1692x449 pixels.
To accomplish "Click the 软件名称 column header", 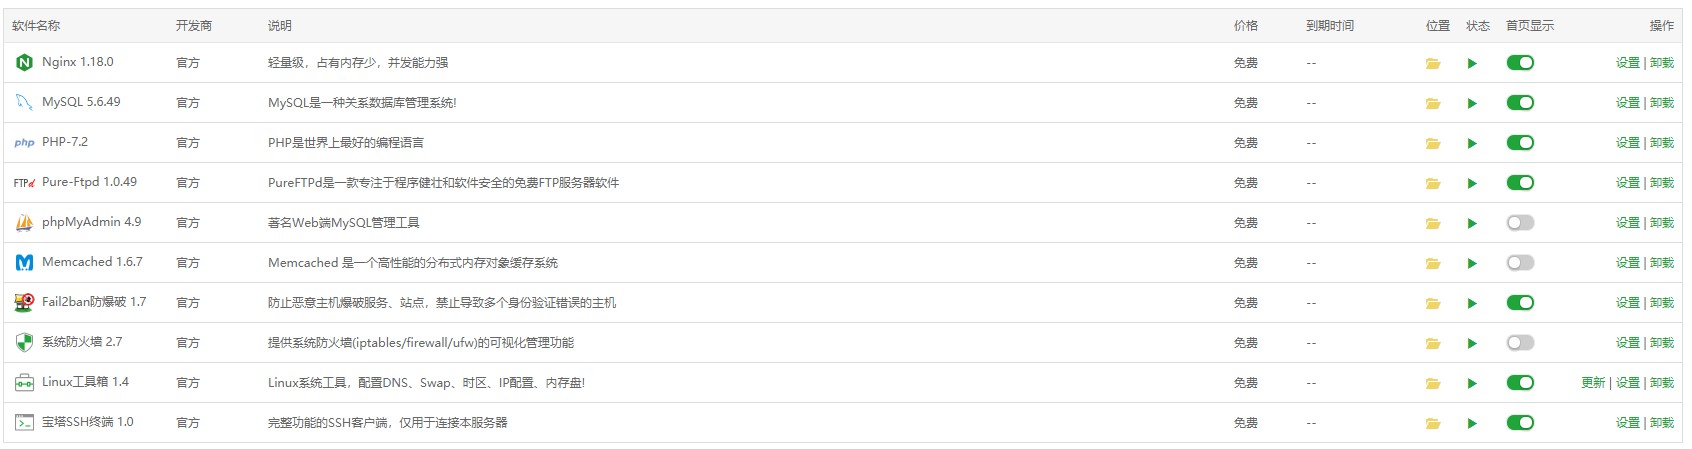I will coord(36,26).
